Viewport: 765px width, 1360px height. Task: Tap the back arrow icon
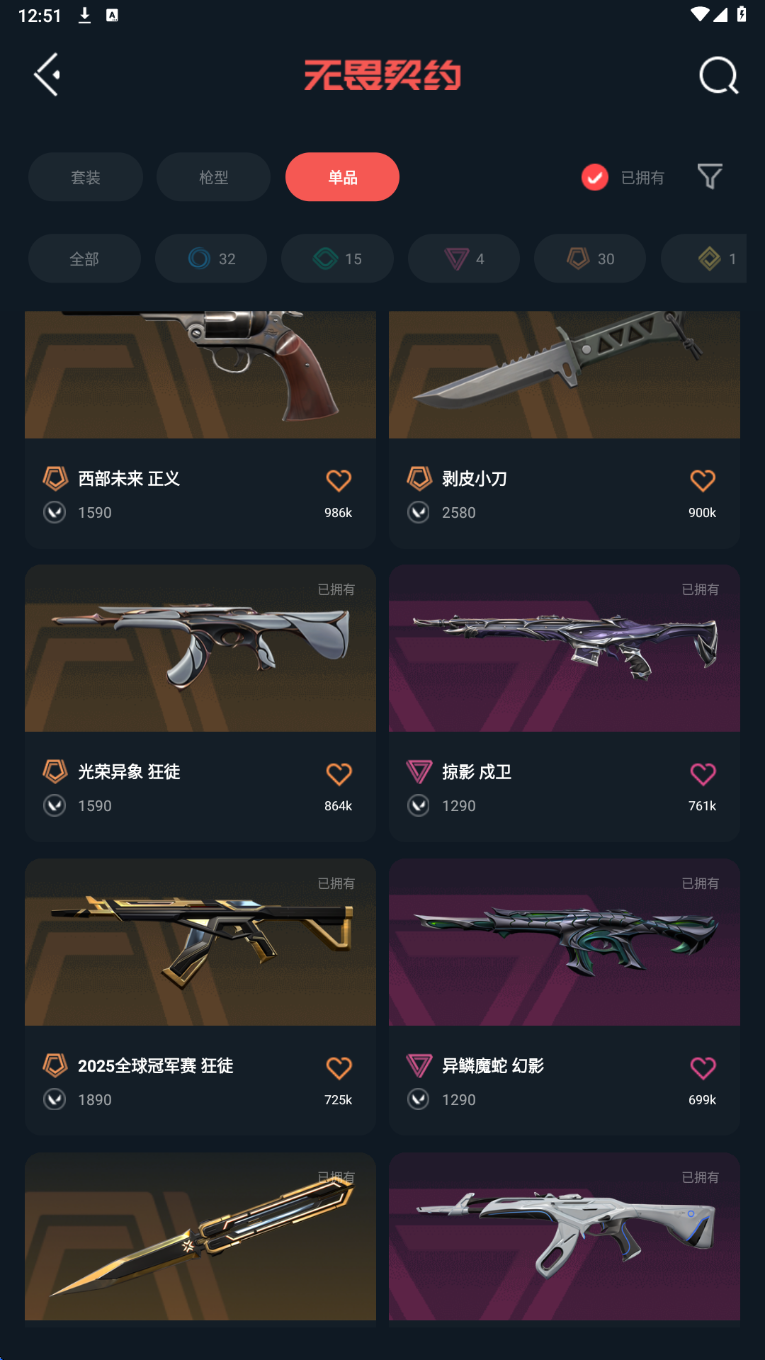point(47,75)
